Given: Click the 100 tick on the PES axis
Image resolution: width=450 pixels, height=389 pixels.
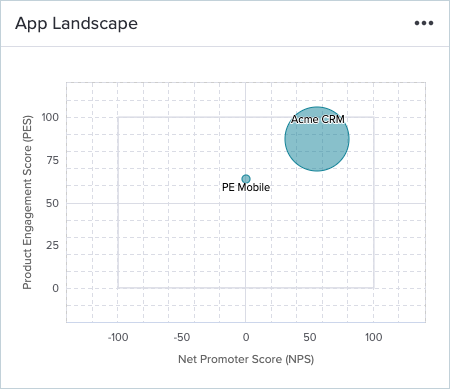Looking at the screenshot, I should coord(50,117).
